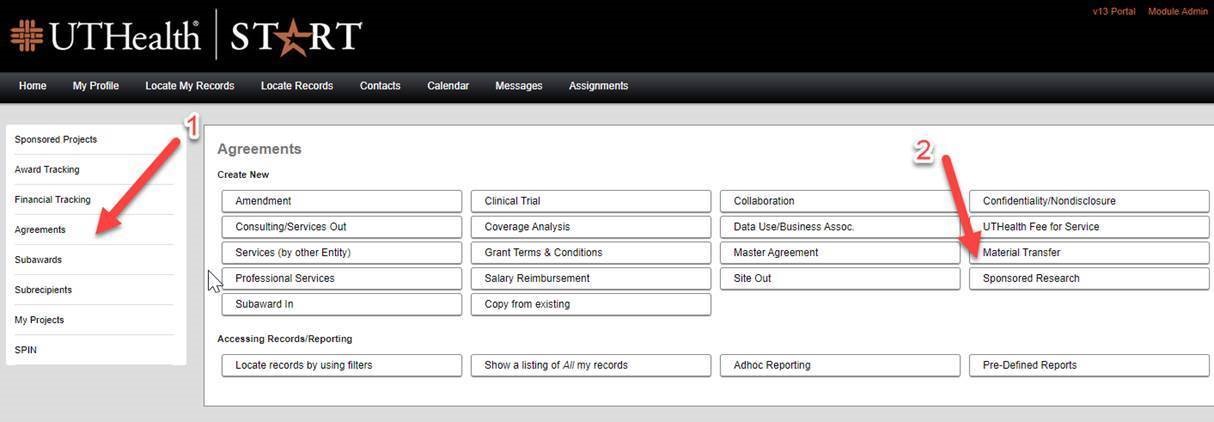Open the Calendar menu item

[x=448, y=86]
